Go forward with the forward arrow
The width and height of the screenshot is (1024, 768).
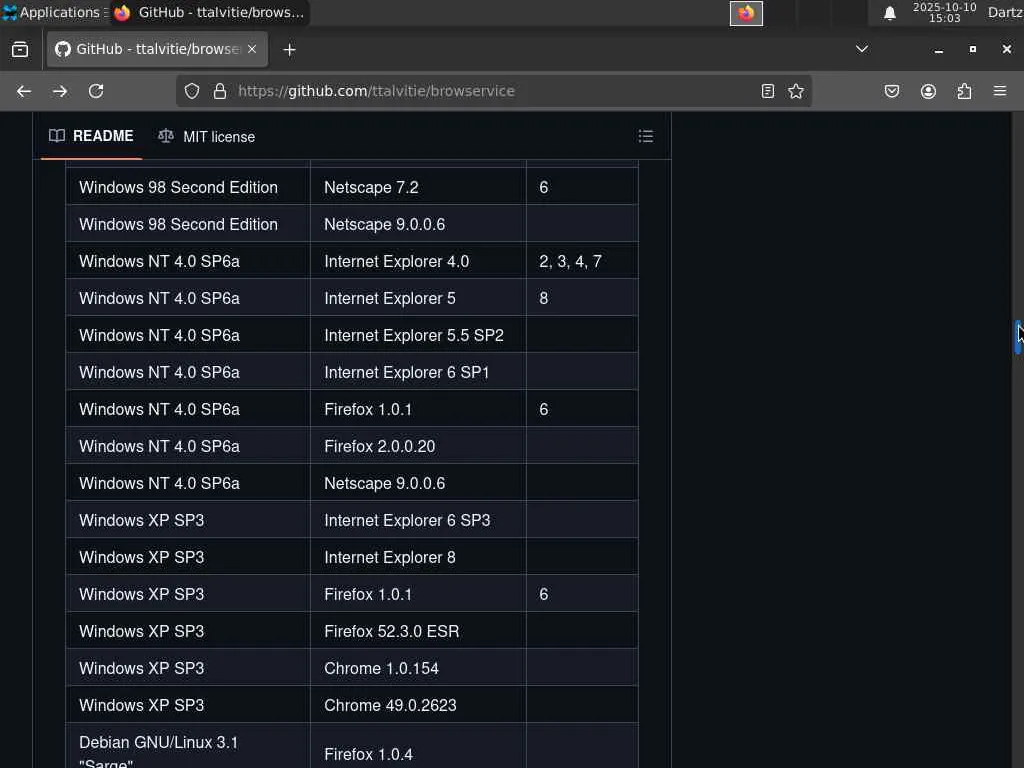coord(60,91)
